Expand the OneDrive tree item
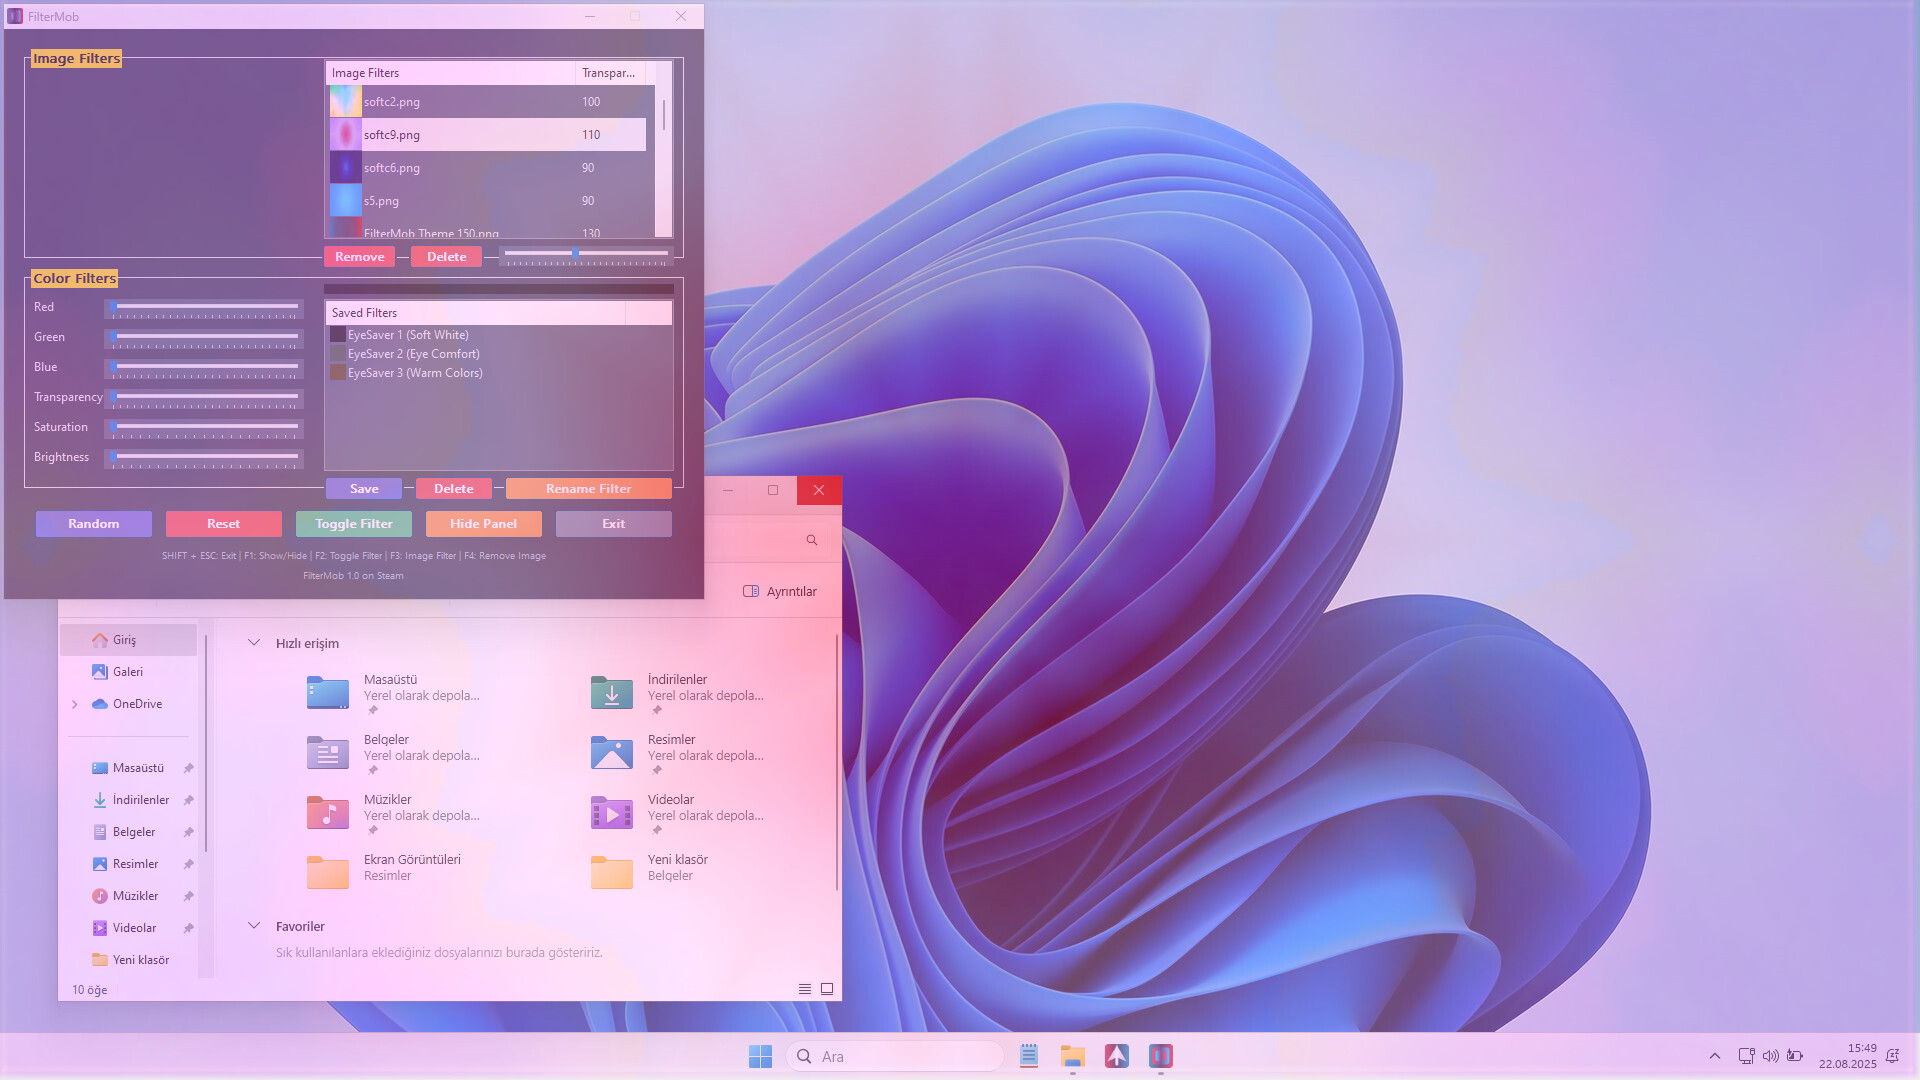Screen dimensions: 1920x1080 pos(74,704)
